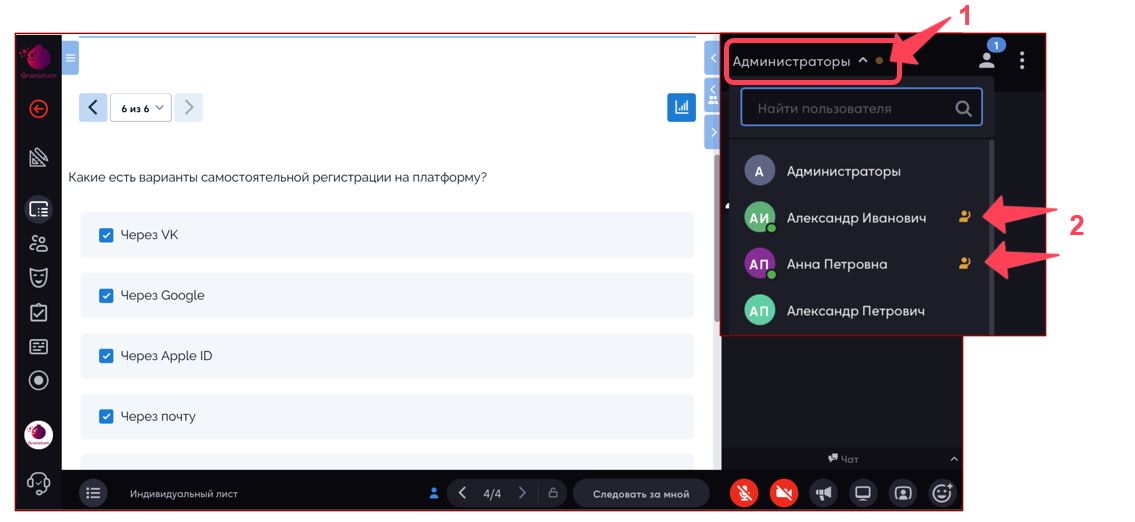
Task: Click the theater mask icon in sidebar
Action: tap(38, 278)
